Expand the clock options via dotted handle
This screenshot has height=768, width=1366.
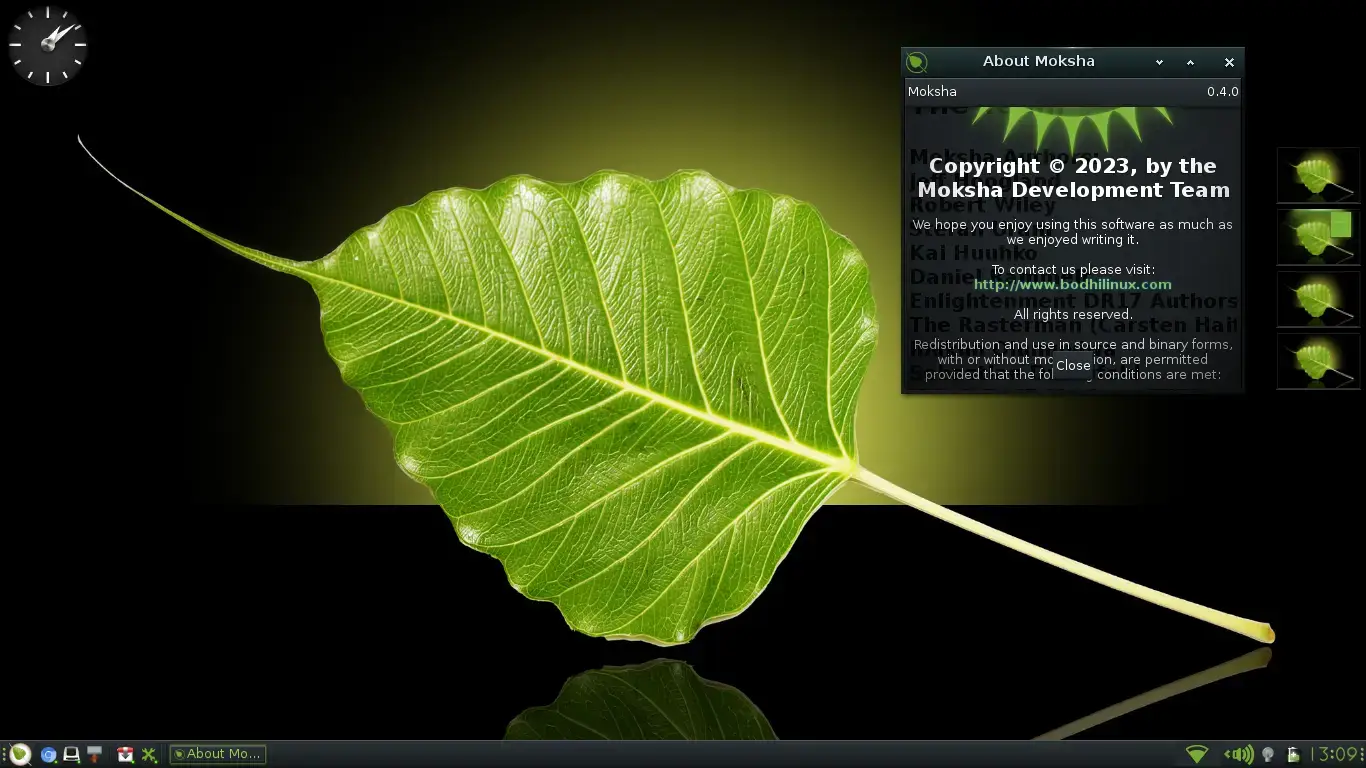point(1362,754)
